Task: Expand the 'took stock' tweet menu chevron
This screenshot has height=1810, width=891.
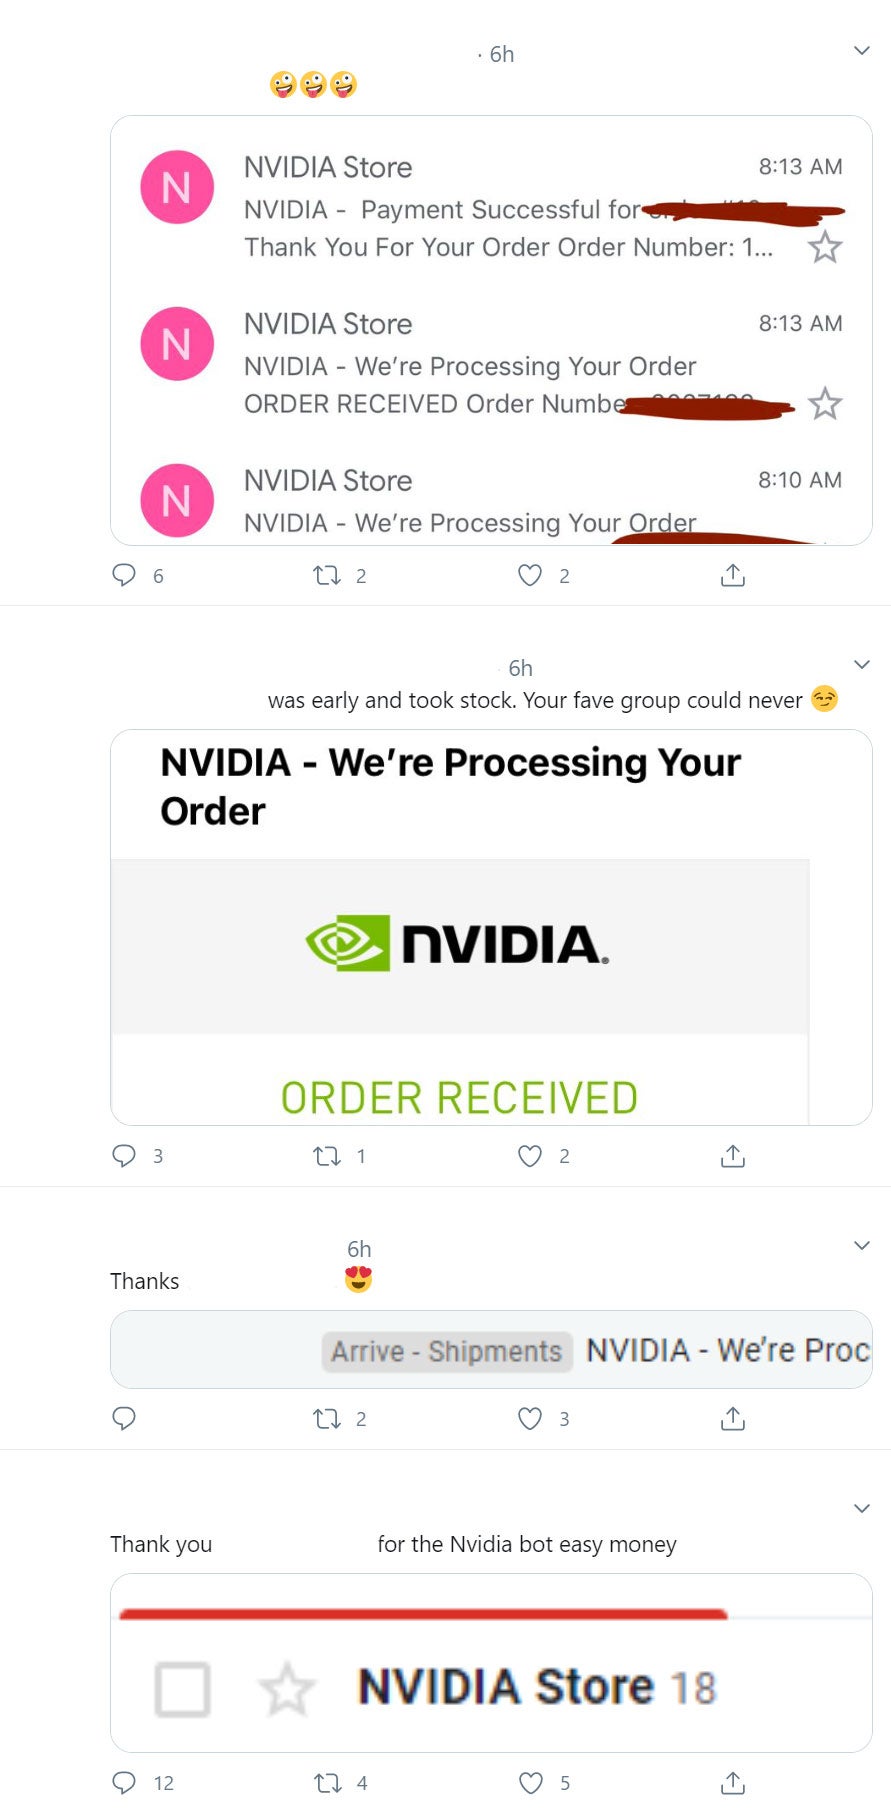Action: [861, 665]
